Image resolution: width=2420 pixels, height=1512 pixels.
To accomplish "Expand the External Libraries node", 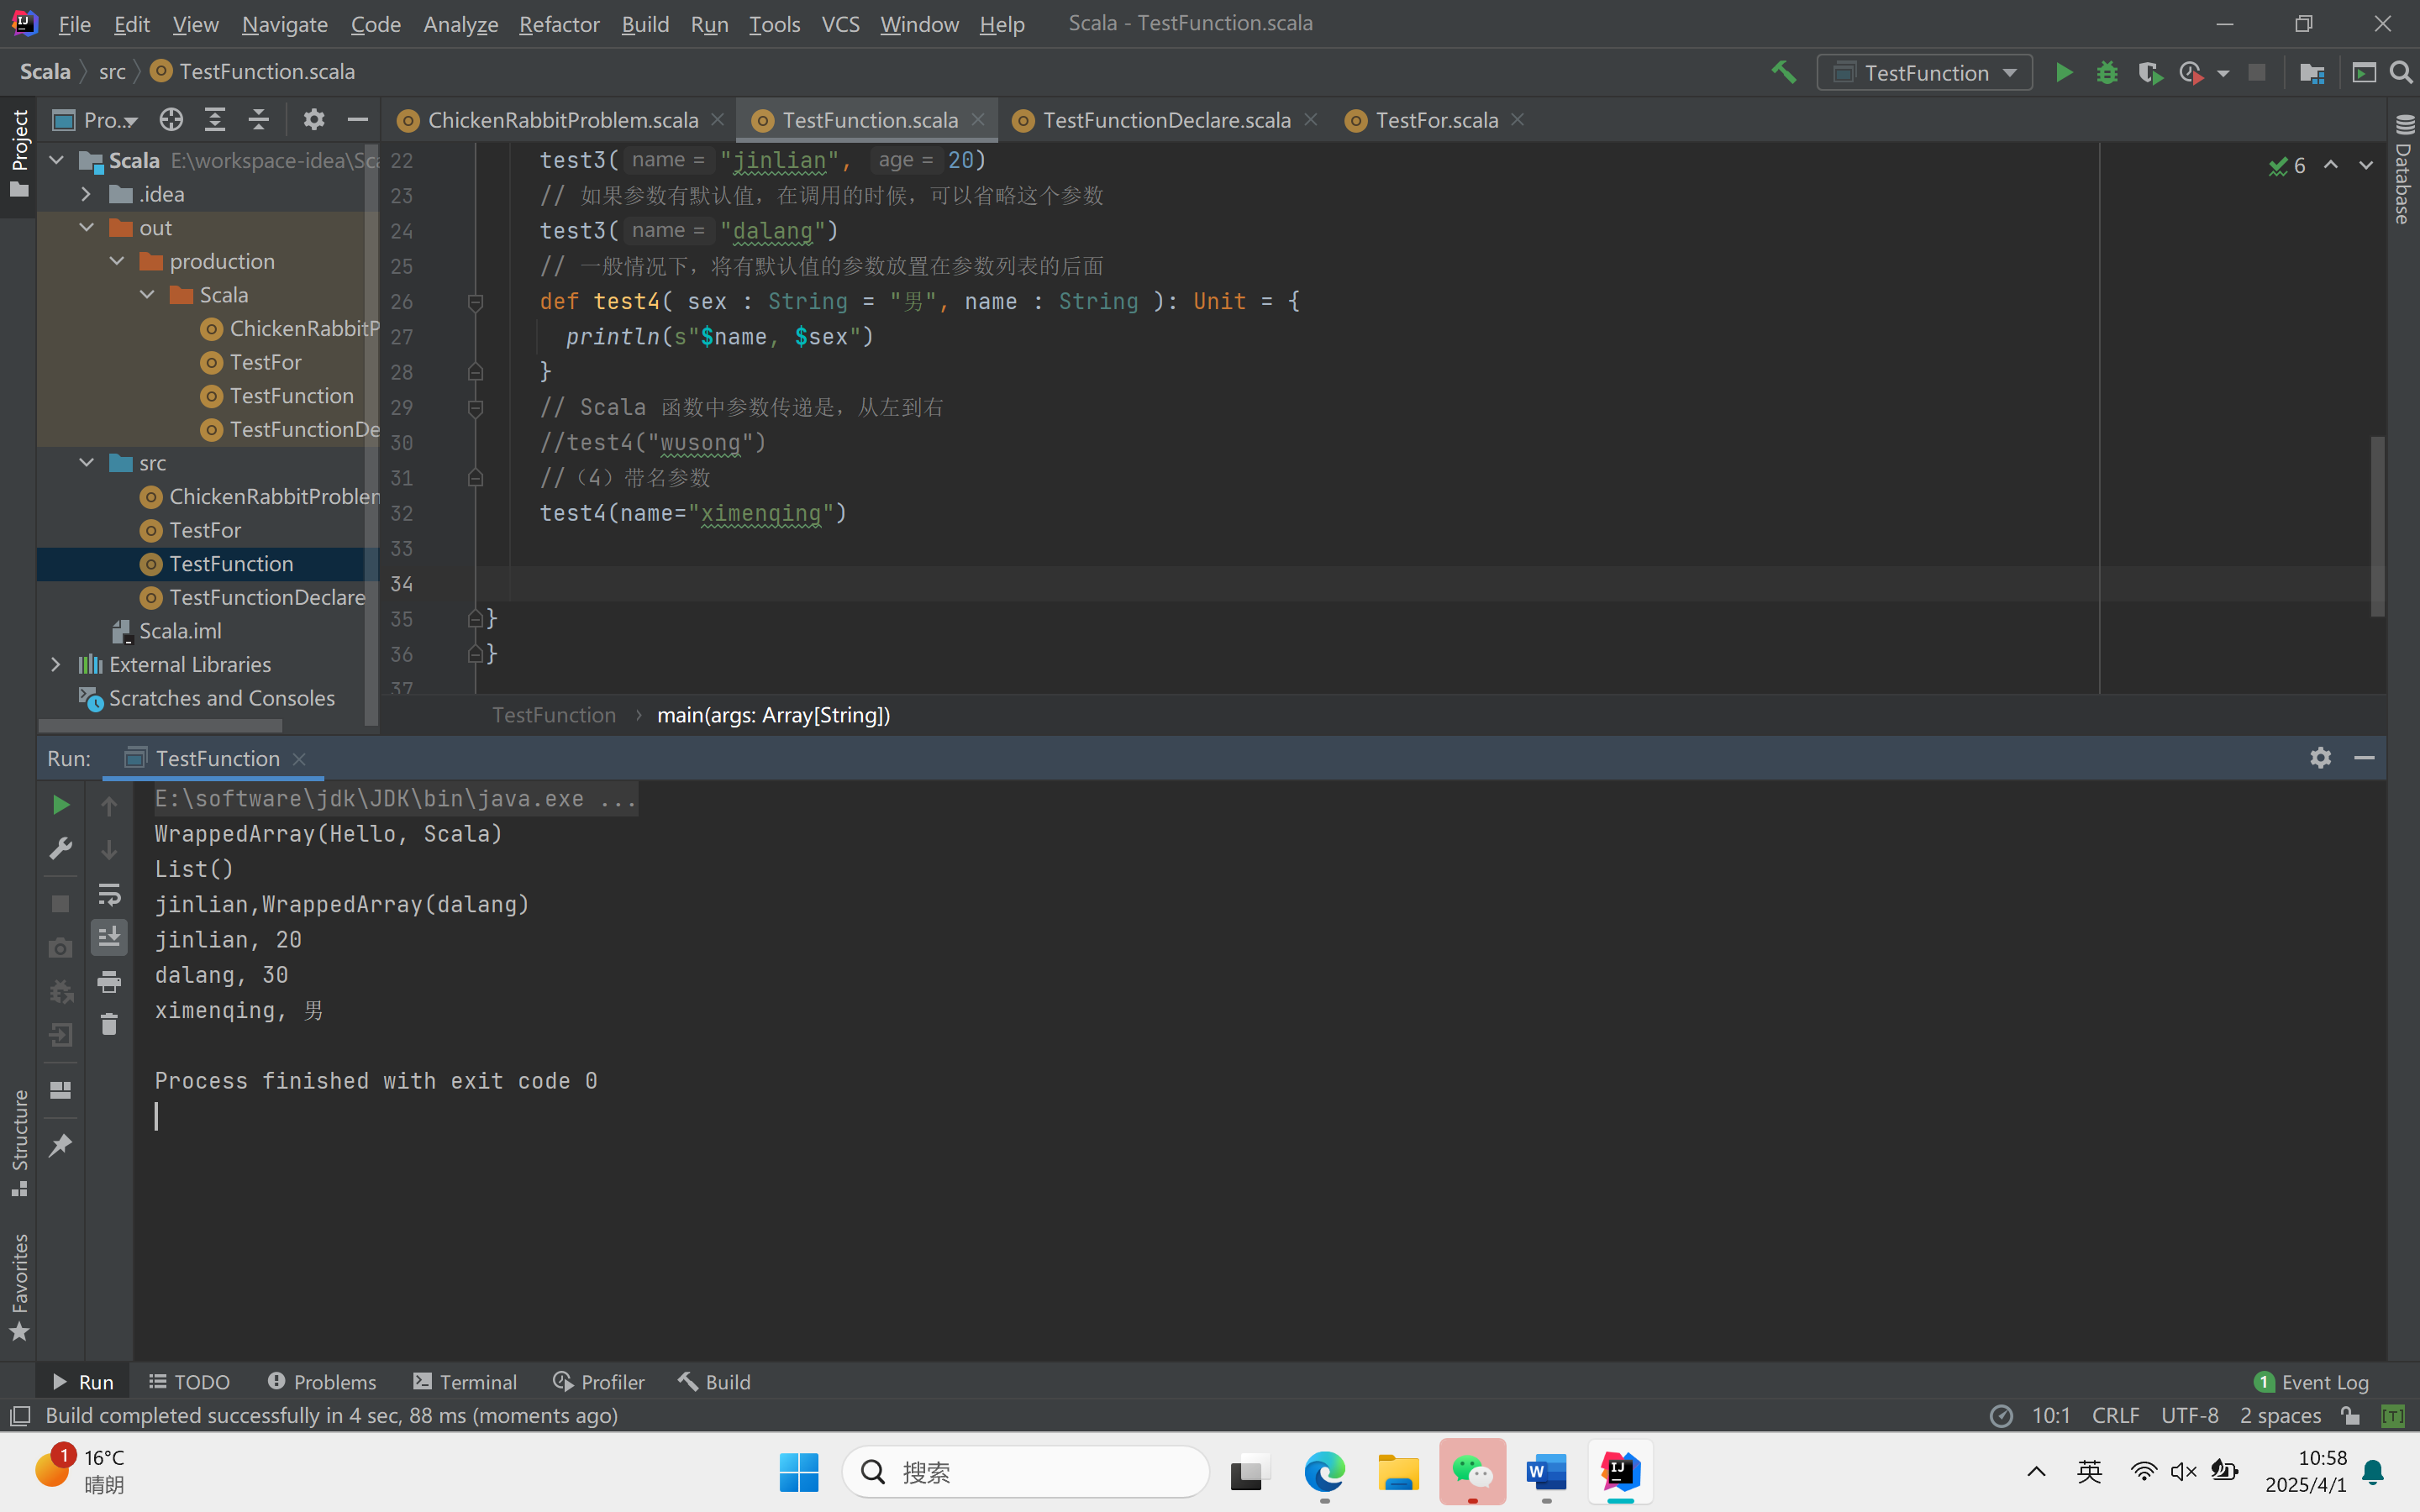I will pos(56,664).
